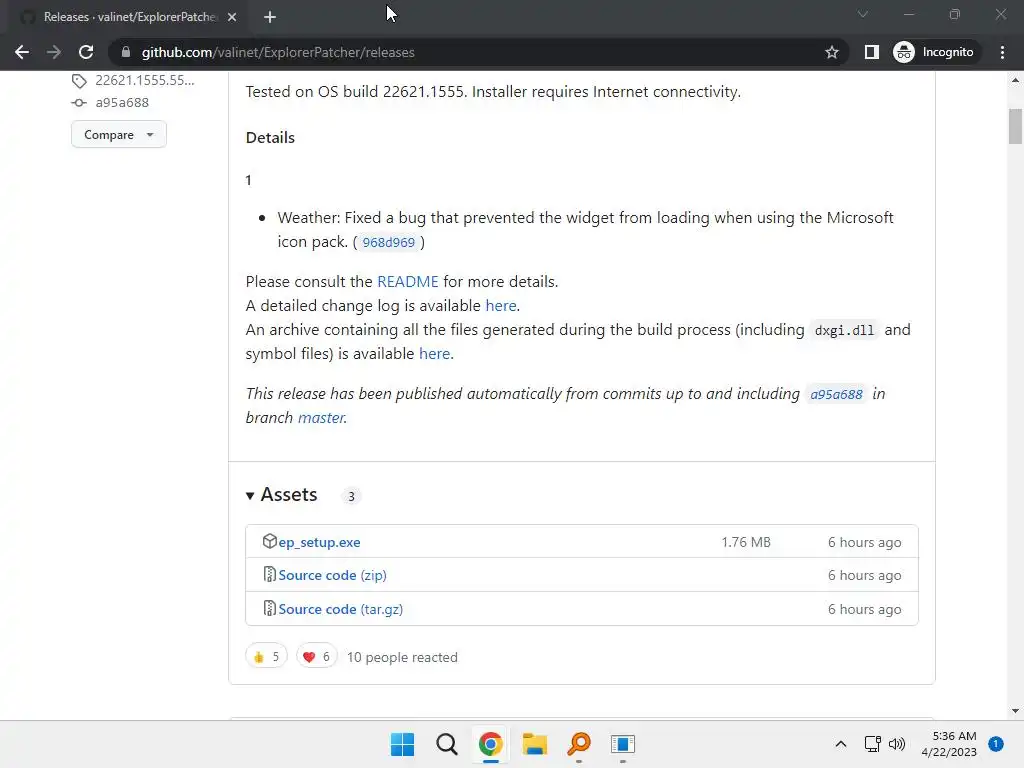
Task: Click the scrollbar down arrow
Action: pos(1015,711)
